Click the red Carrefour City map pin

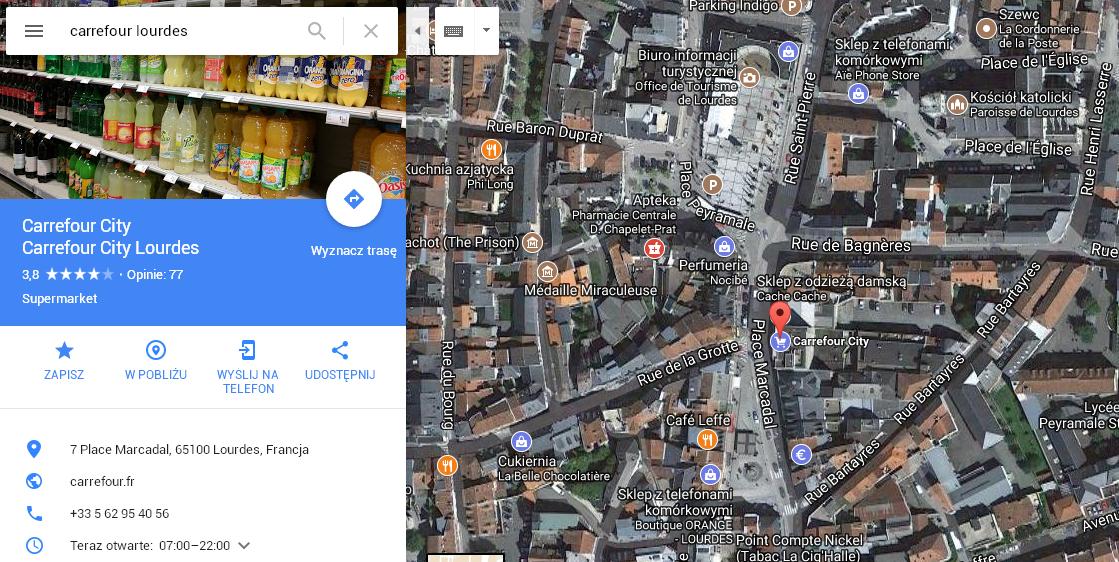[780, 316]
